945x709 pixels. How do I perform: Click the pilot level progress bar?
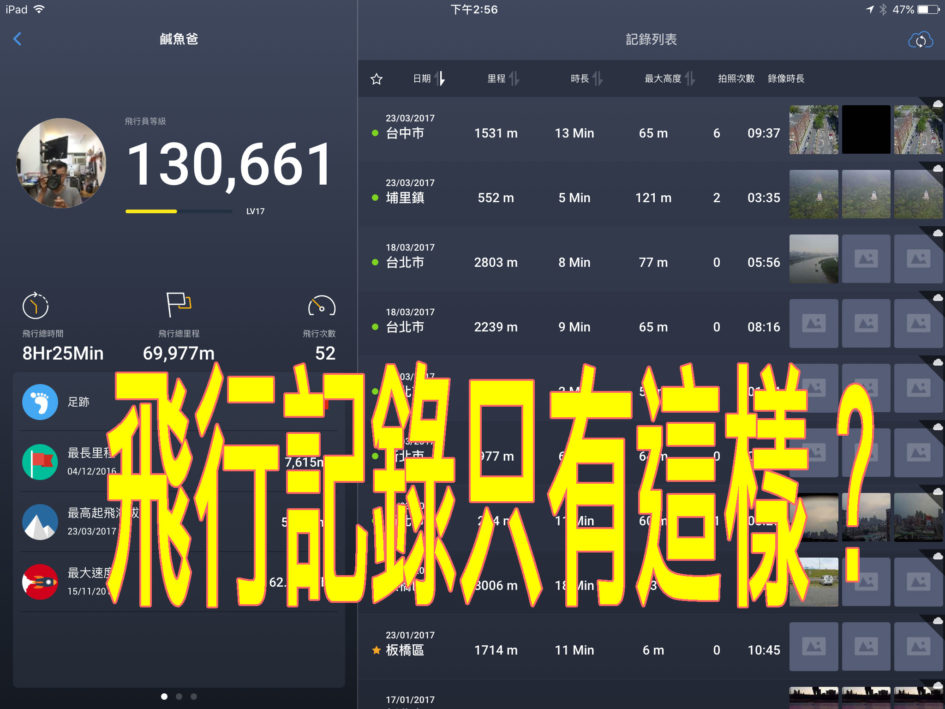(178, 211)
